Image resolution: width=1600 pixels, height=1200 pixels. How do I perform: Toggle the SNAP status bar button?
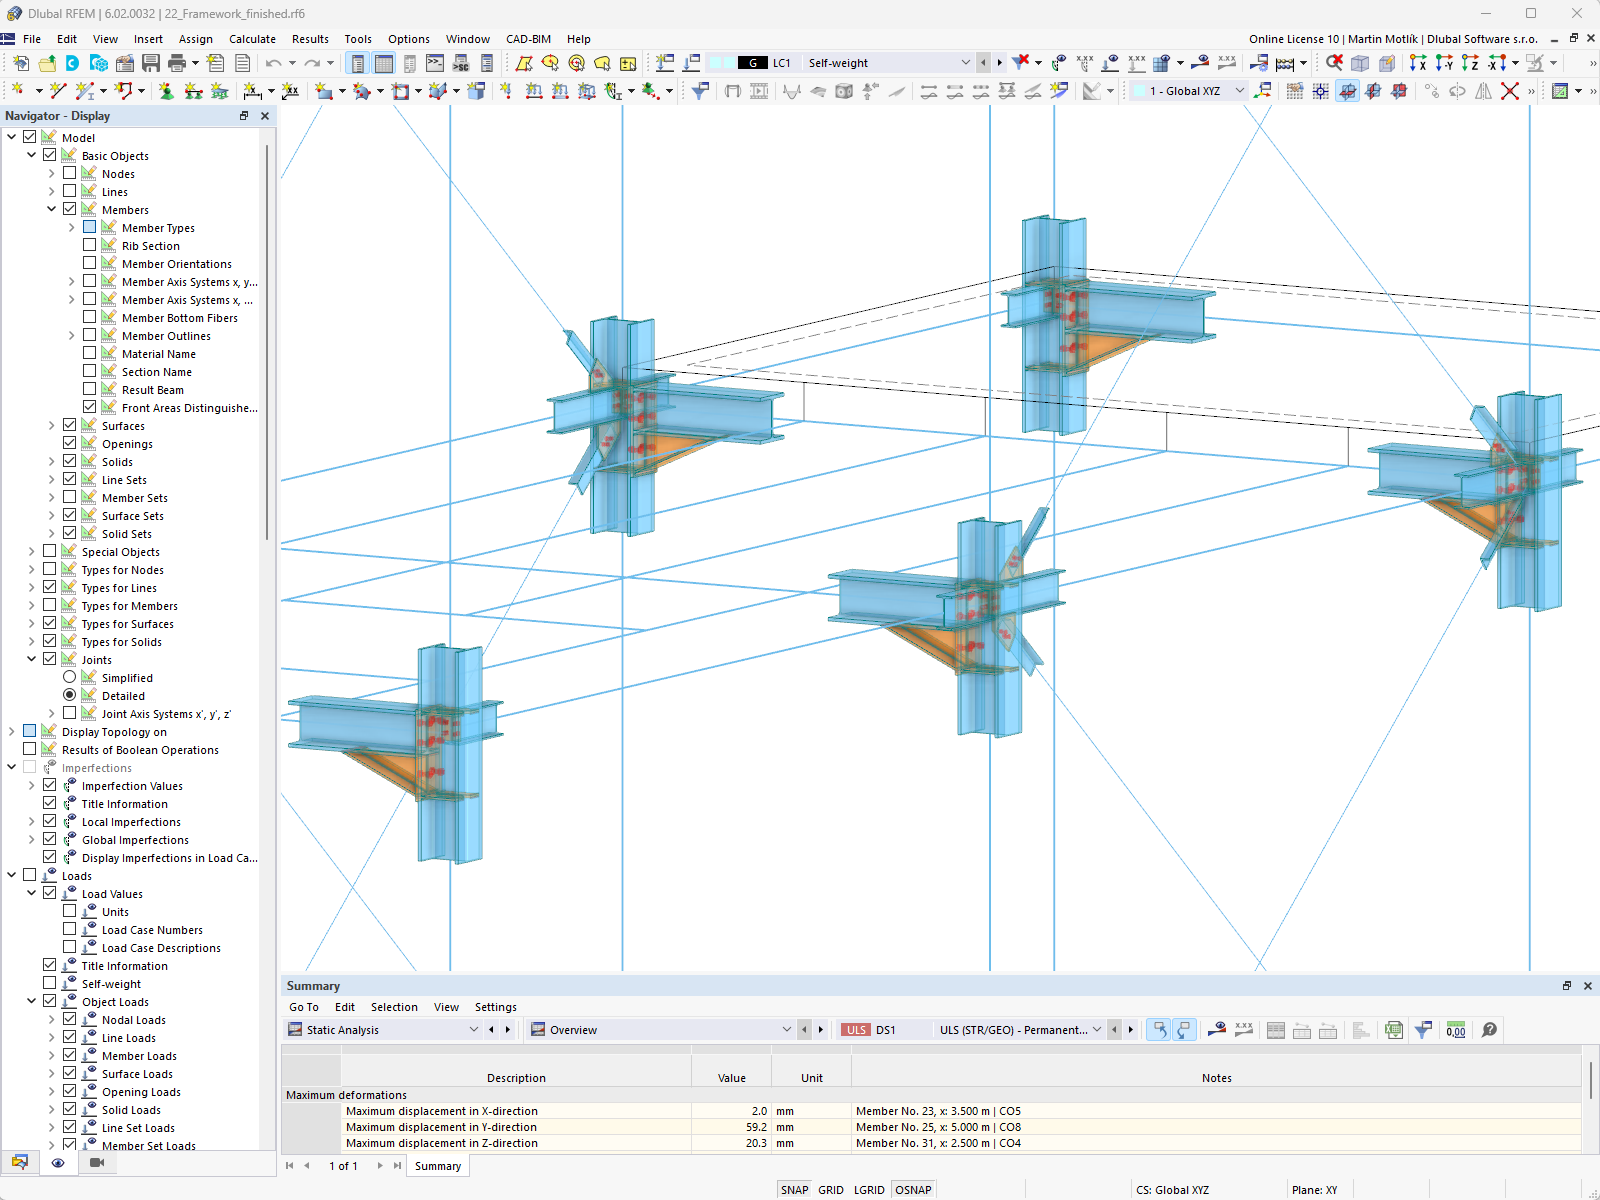pos(795,1190)
